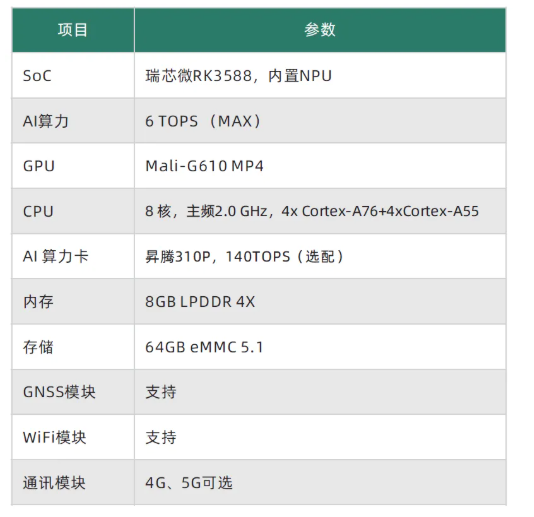Click the 8GB LPDDR 4X value
Image resolution: width=534 pixels, height=517 pixels.
click(x=200, y=302)
